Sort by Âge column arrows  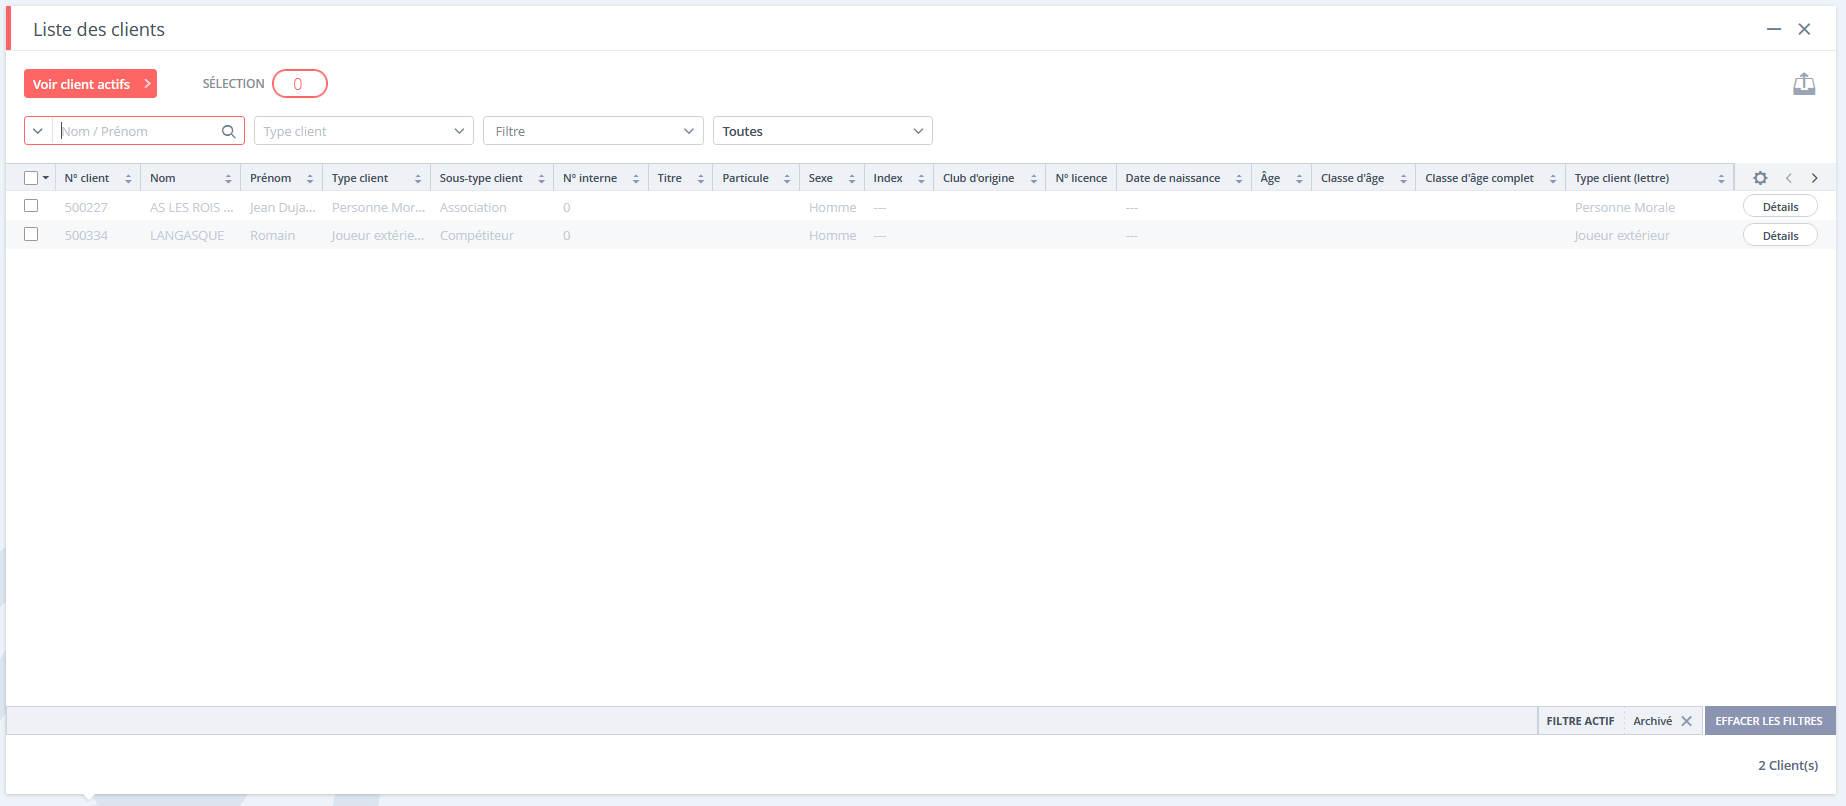[x=1299, y=179]
